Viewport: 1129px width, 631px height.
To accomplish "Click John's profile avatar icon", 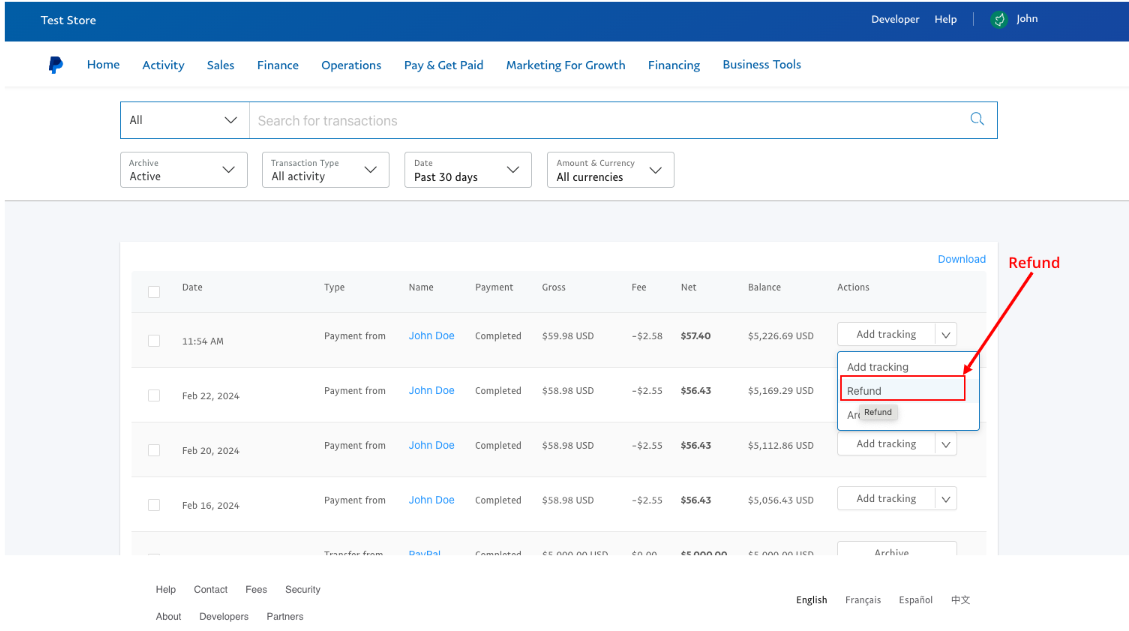I will (x=998, y=20).
